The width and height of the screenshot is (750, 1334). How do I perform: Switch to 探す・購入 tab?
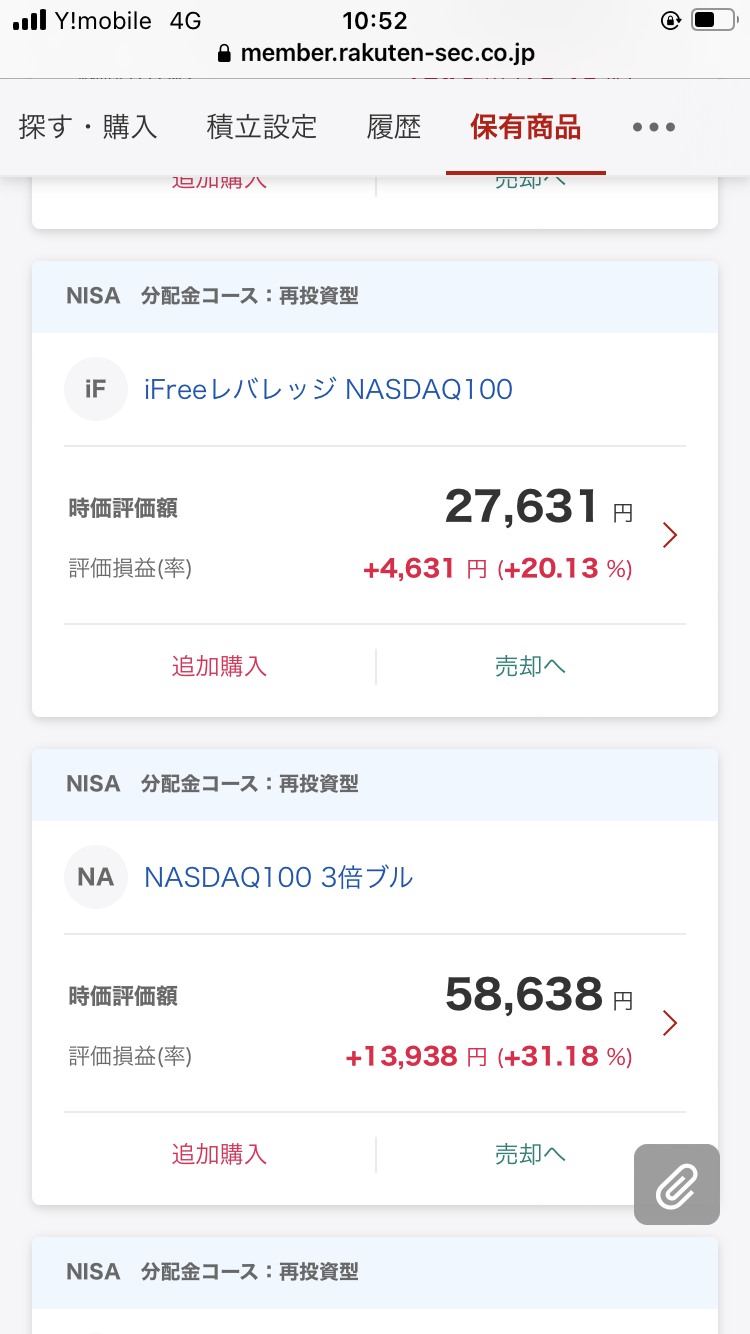click(x=88, y=127)
